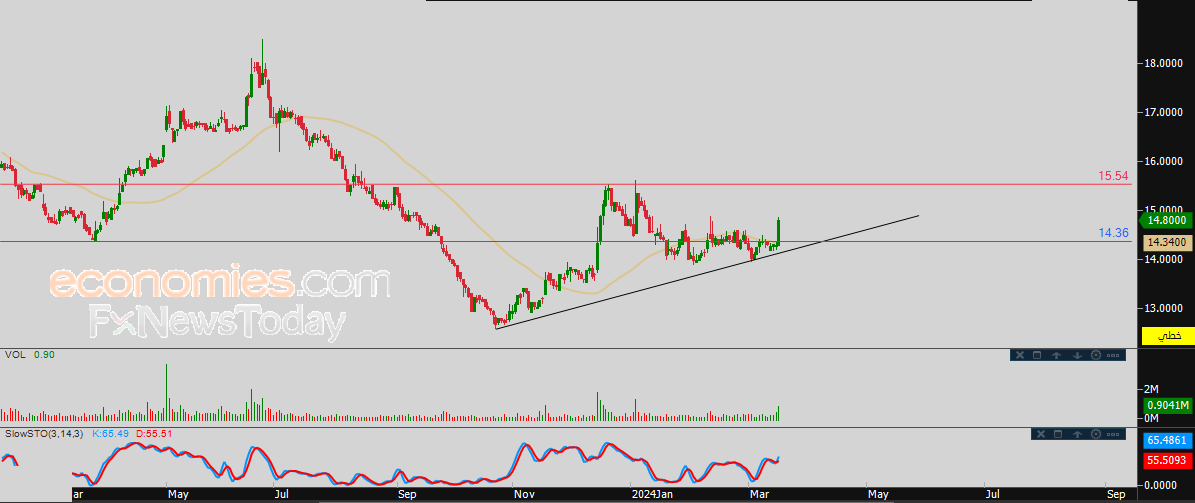1195x503 pixels.
Task: Click the VOL indicator title
Action: [14, 355]
